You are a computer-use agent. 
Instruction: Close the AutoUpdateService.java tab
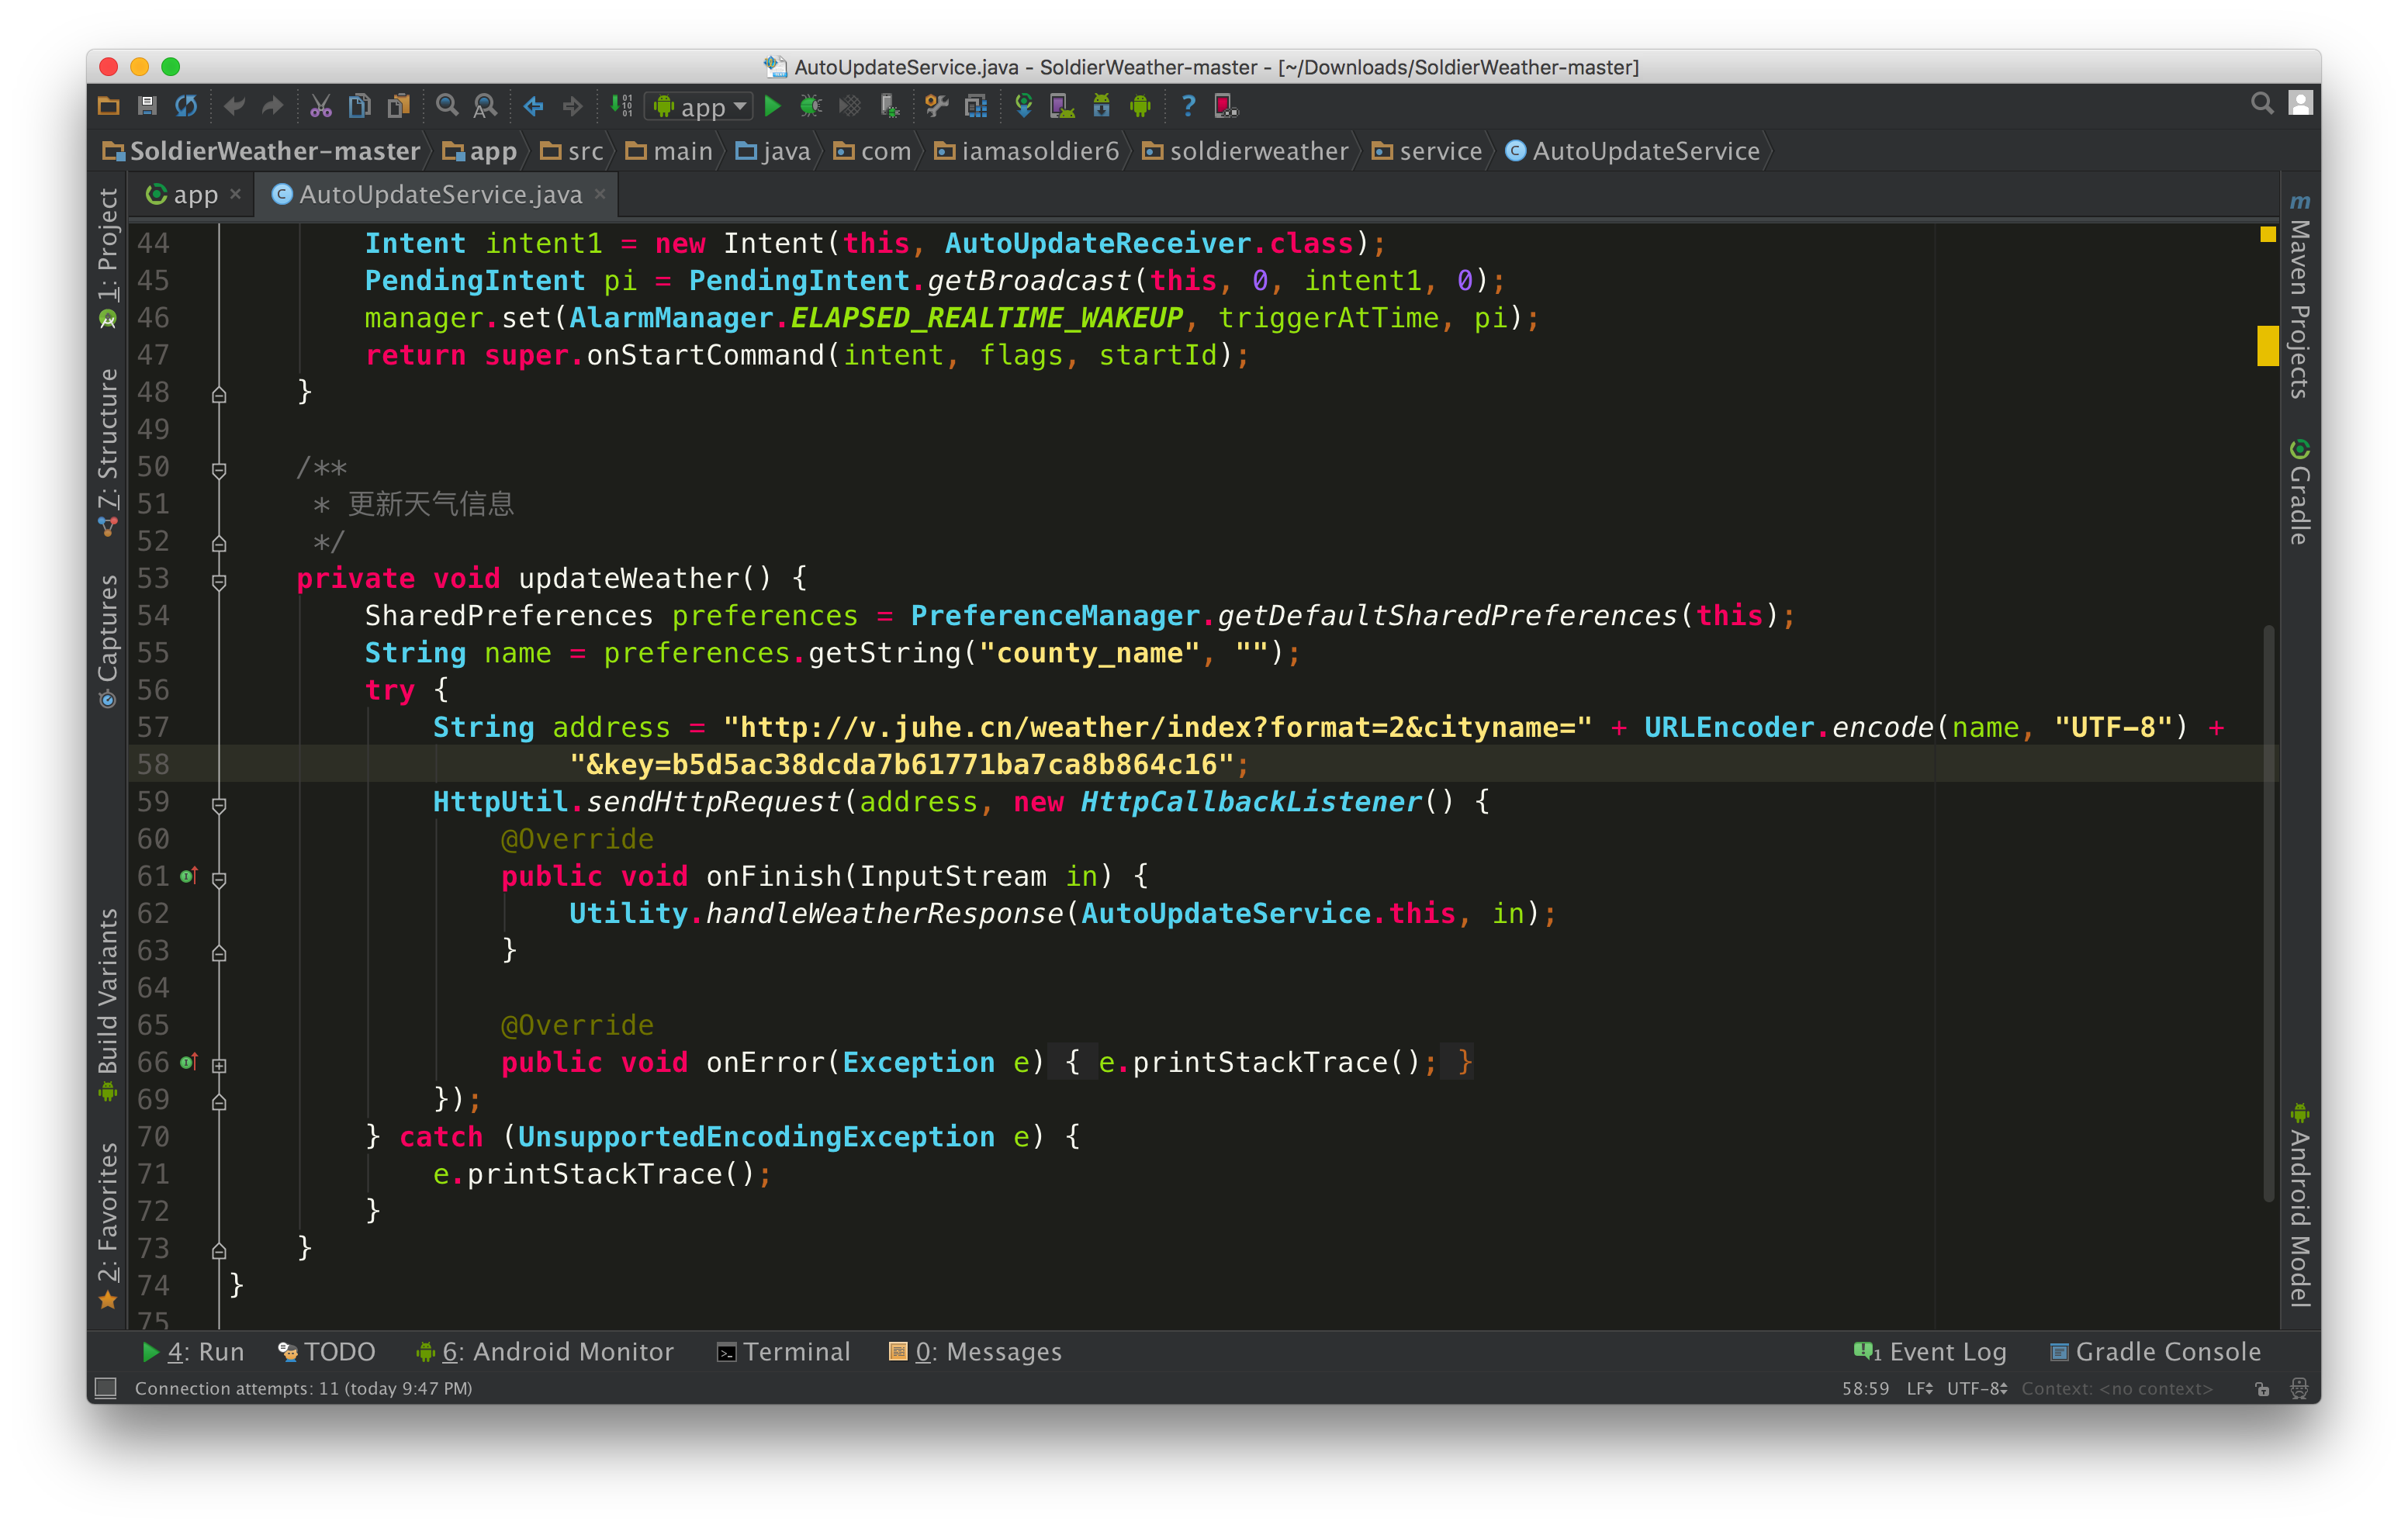[600, 193]
